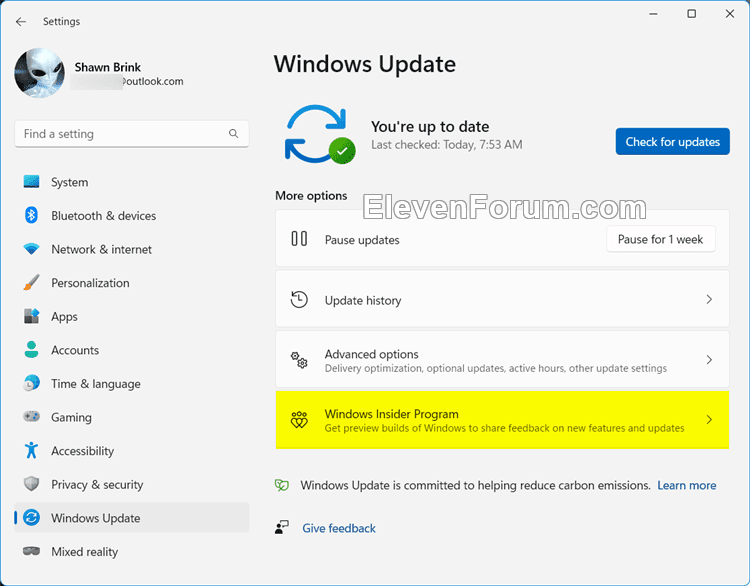The width and height of the screenshot is (750, 586).
Task: Navigate to Apps settings
Action: point(65,317)
